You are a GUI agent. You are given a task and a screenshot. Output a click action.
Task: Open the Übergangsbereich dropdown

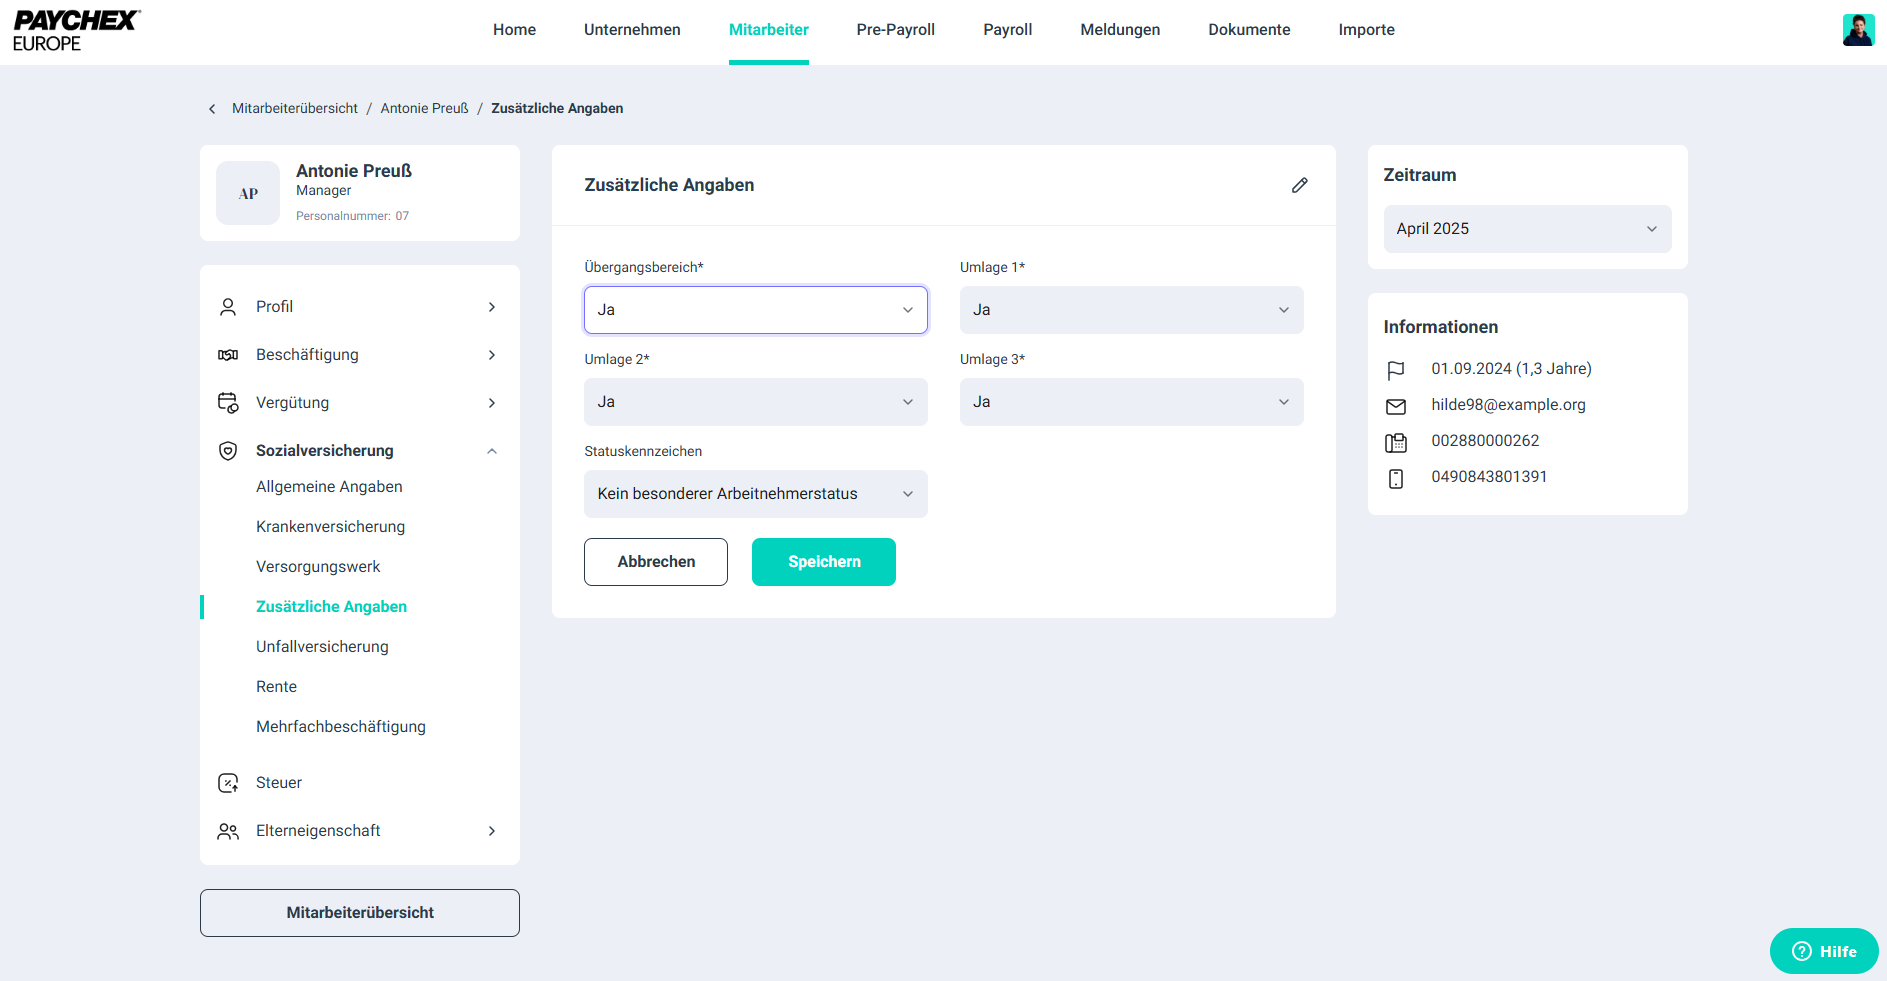(755, 310)
